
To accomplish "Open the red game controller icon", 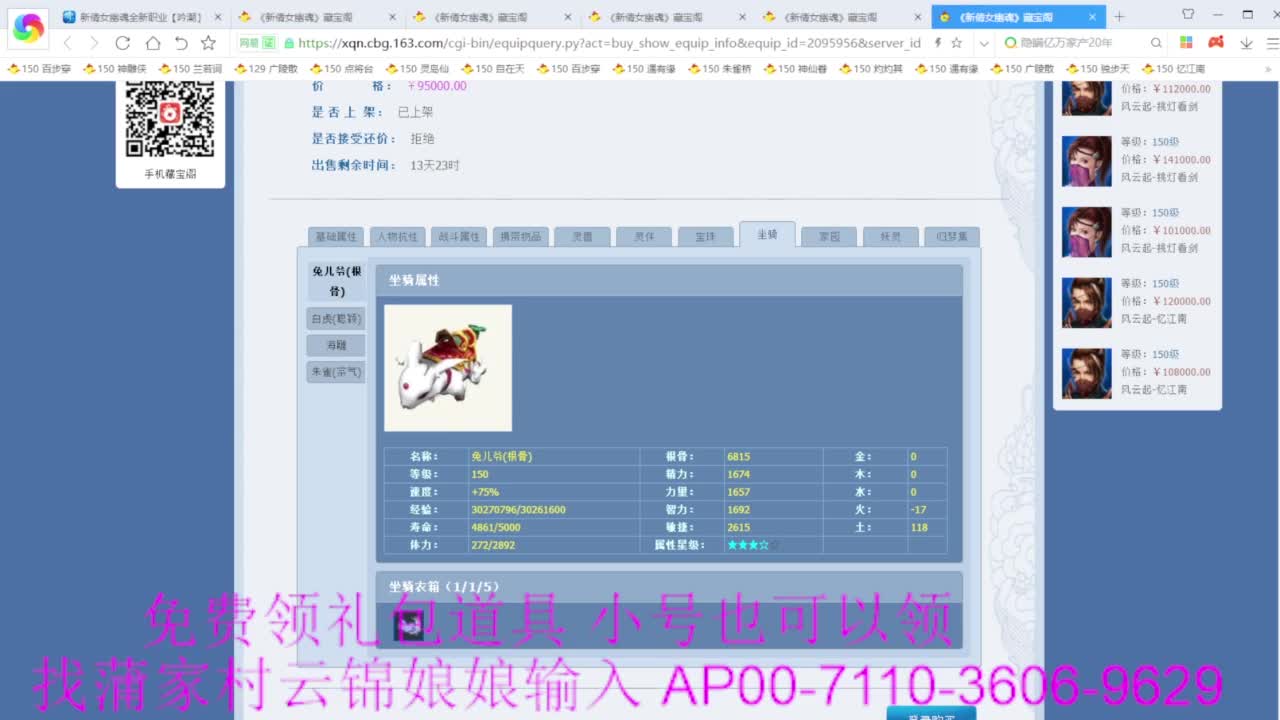I will (1216, 43).
